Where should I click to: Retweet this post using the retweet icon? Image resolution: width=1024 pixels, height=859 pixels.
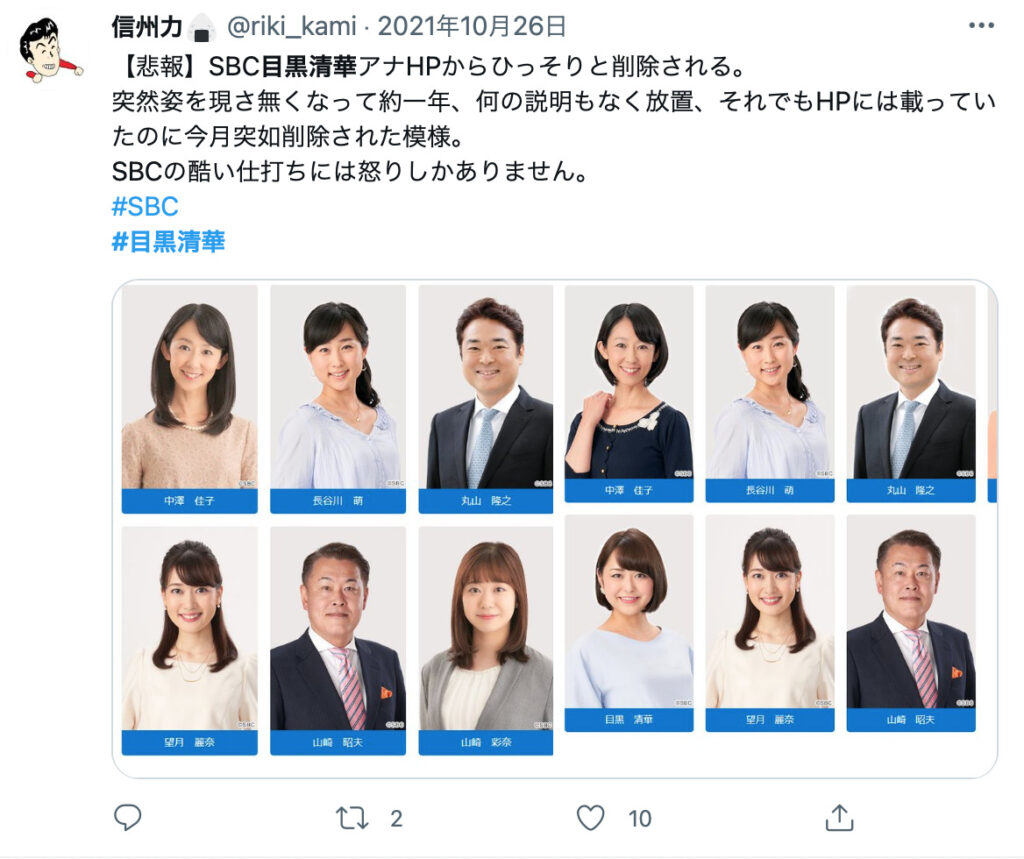point(351,818)
